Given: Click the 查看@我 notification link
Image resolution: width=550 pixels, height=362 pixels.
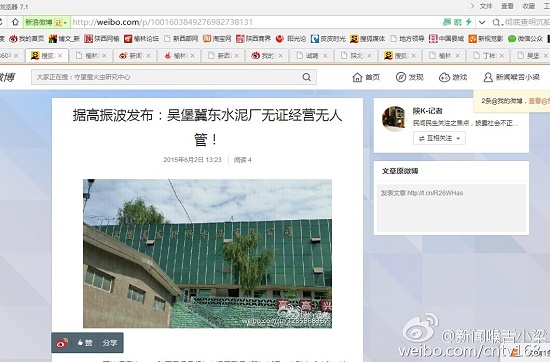Looking at the screenshot, I should pos(539,101).
